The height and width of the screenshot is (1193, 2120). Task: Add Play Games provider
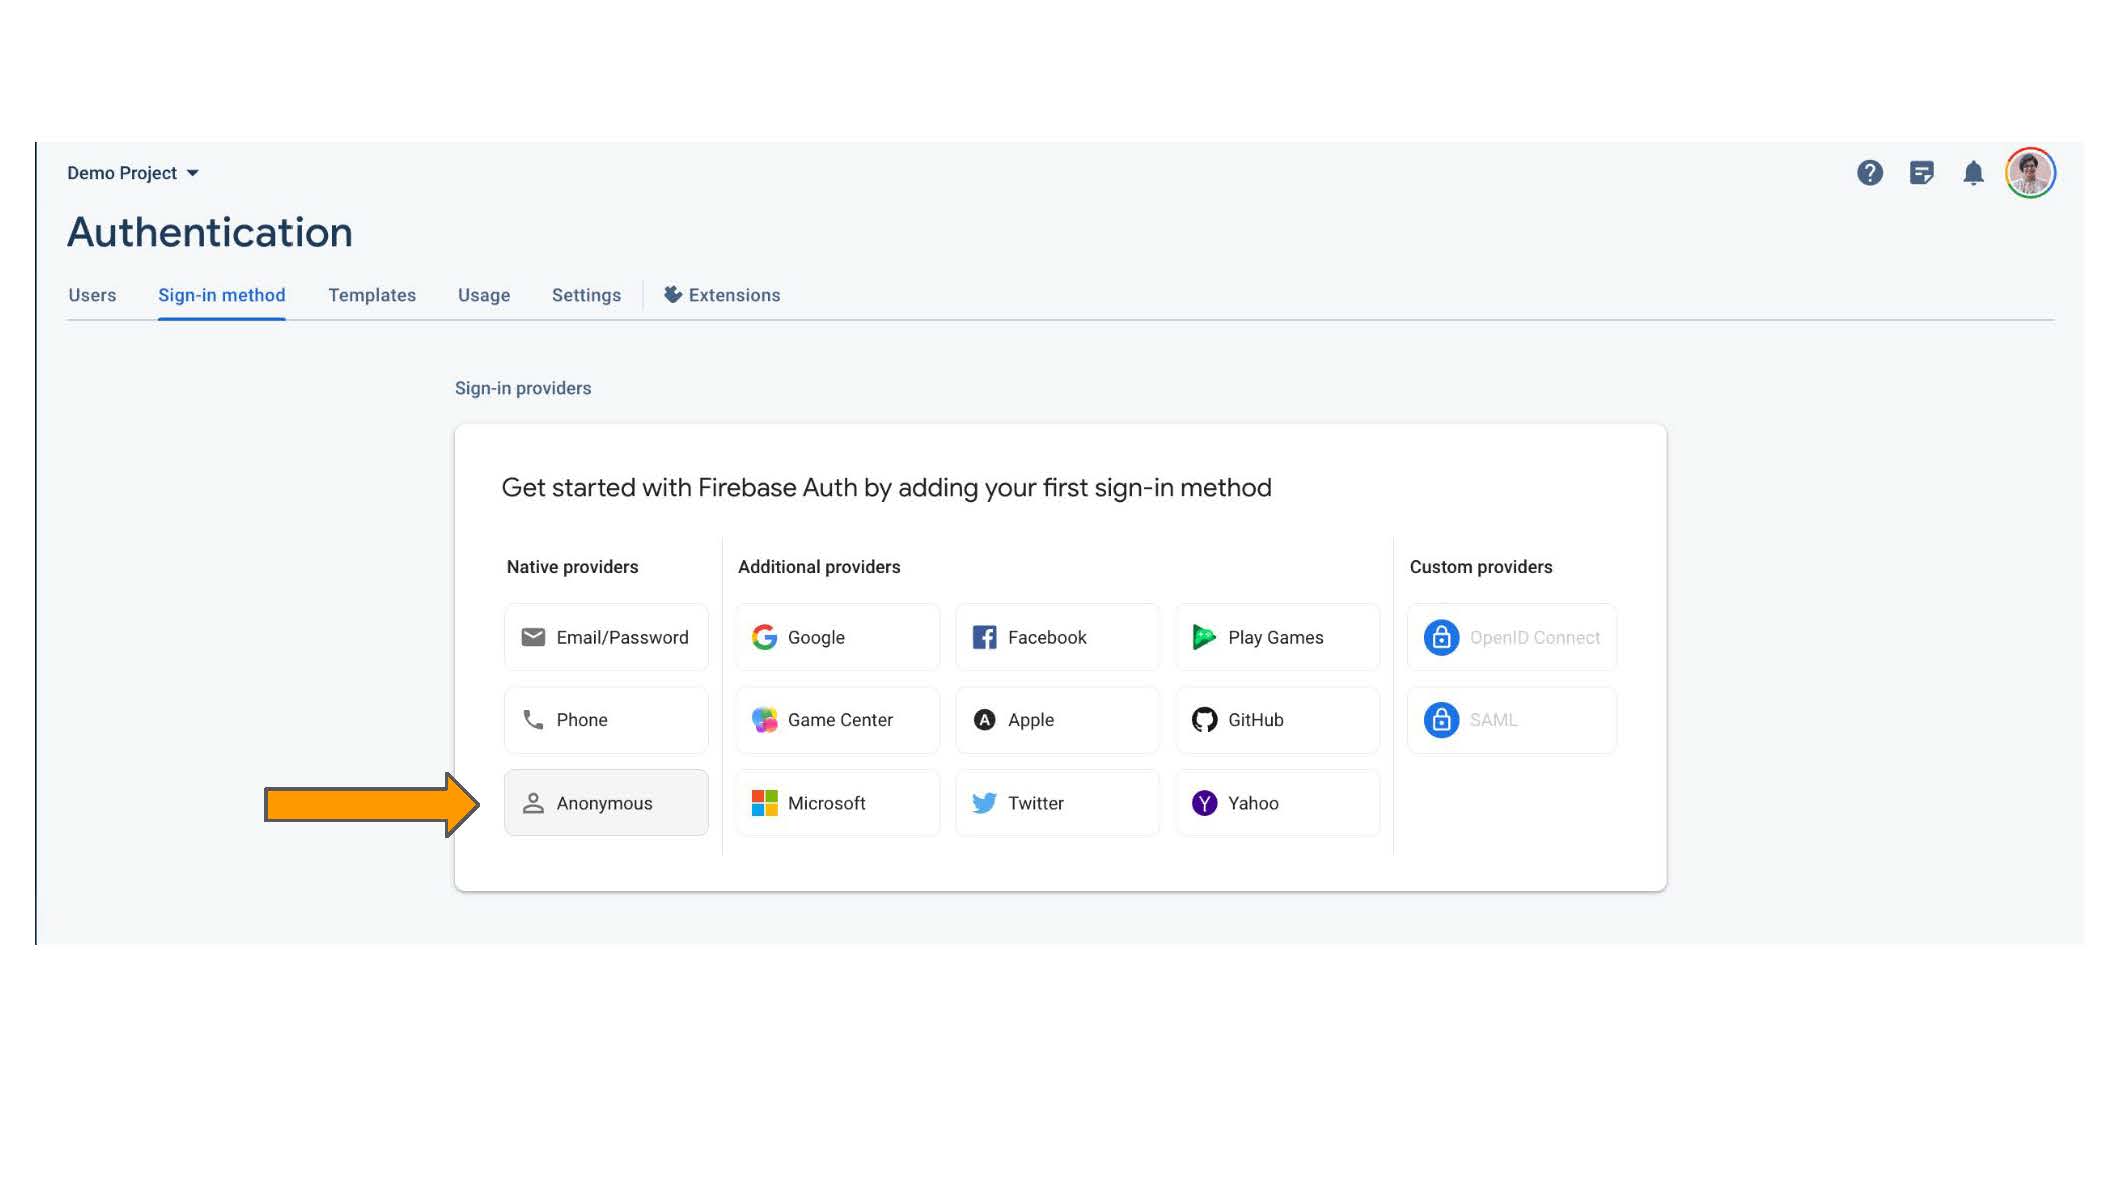click(1278, 637)
